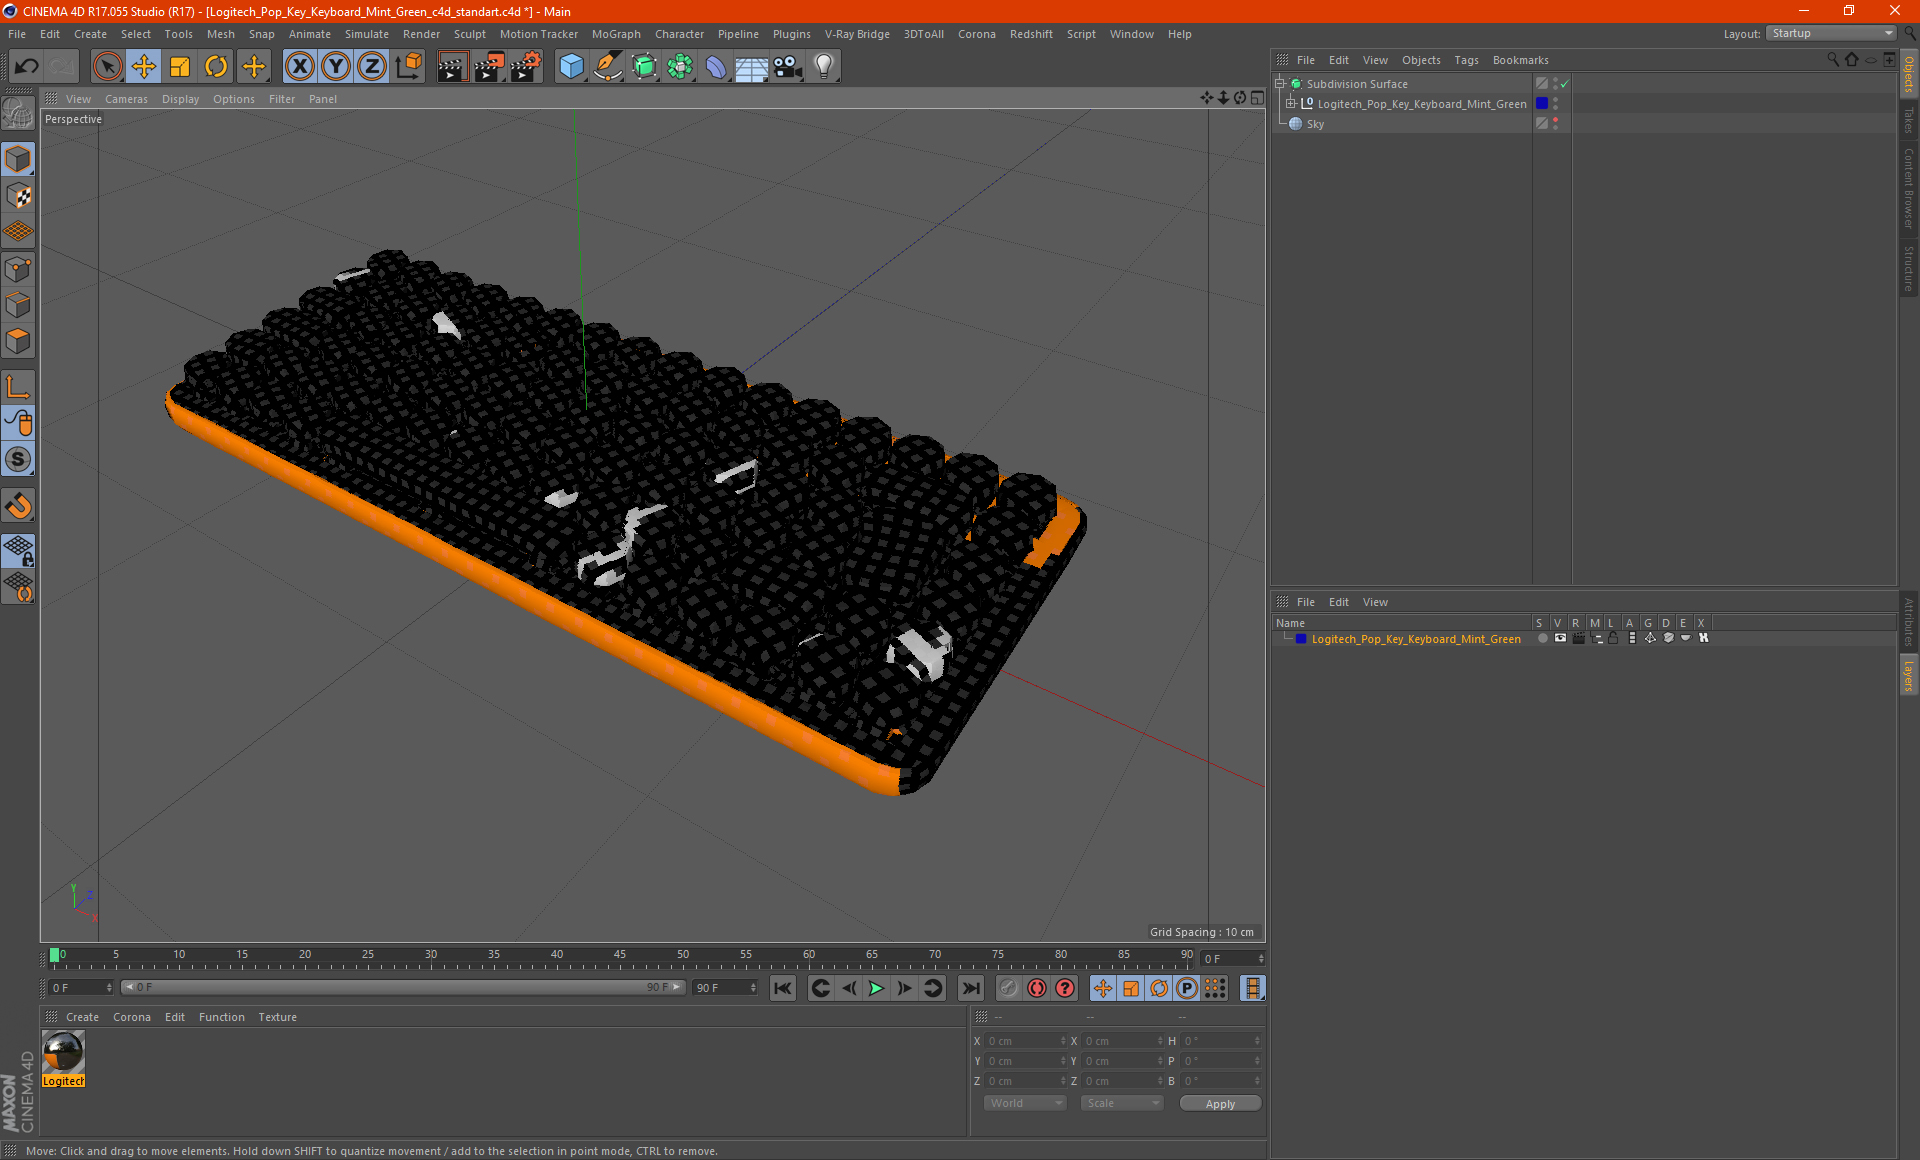Select the Move tool in toolbar
Screen dimensions: 1920x1160
144,67
